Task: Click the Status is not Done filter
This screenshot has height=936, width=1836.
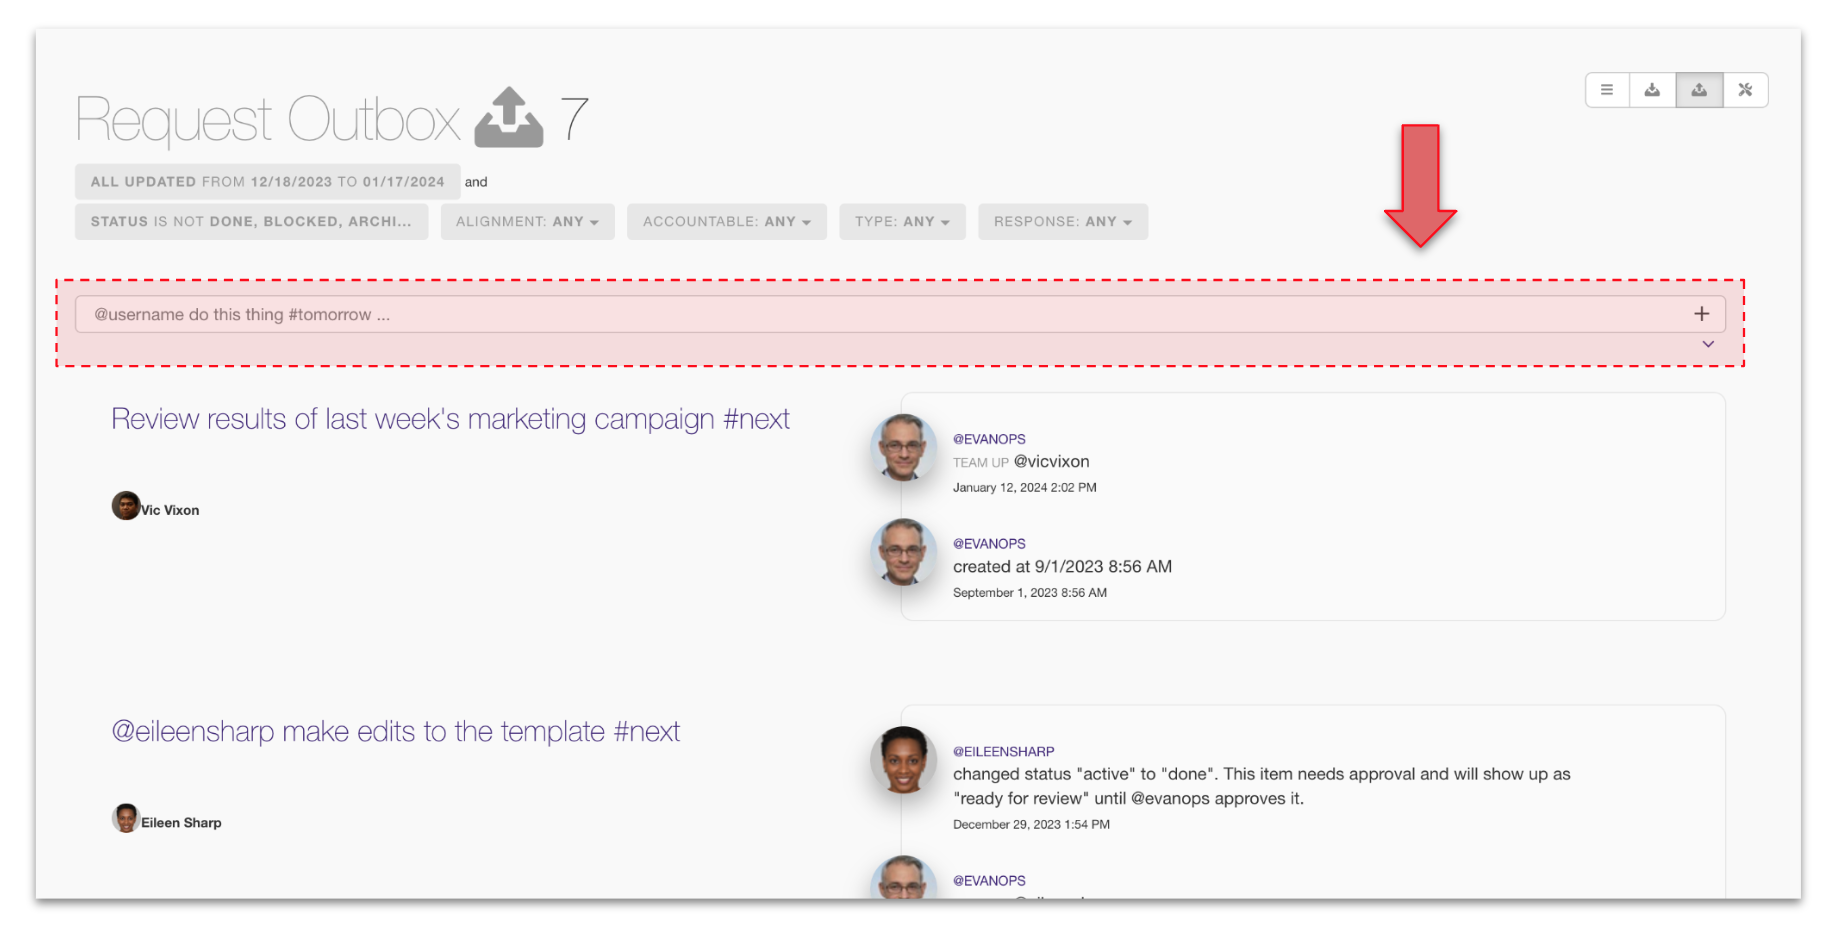Action: (x=251, y=222)
